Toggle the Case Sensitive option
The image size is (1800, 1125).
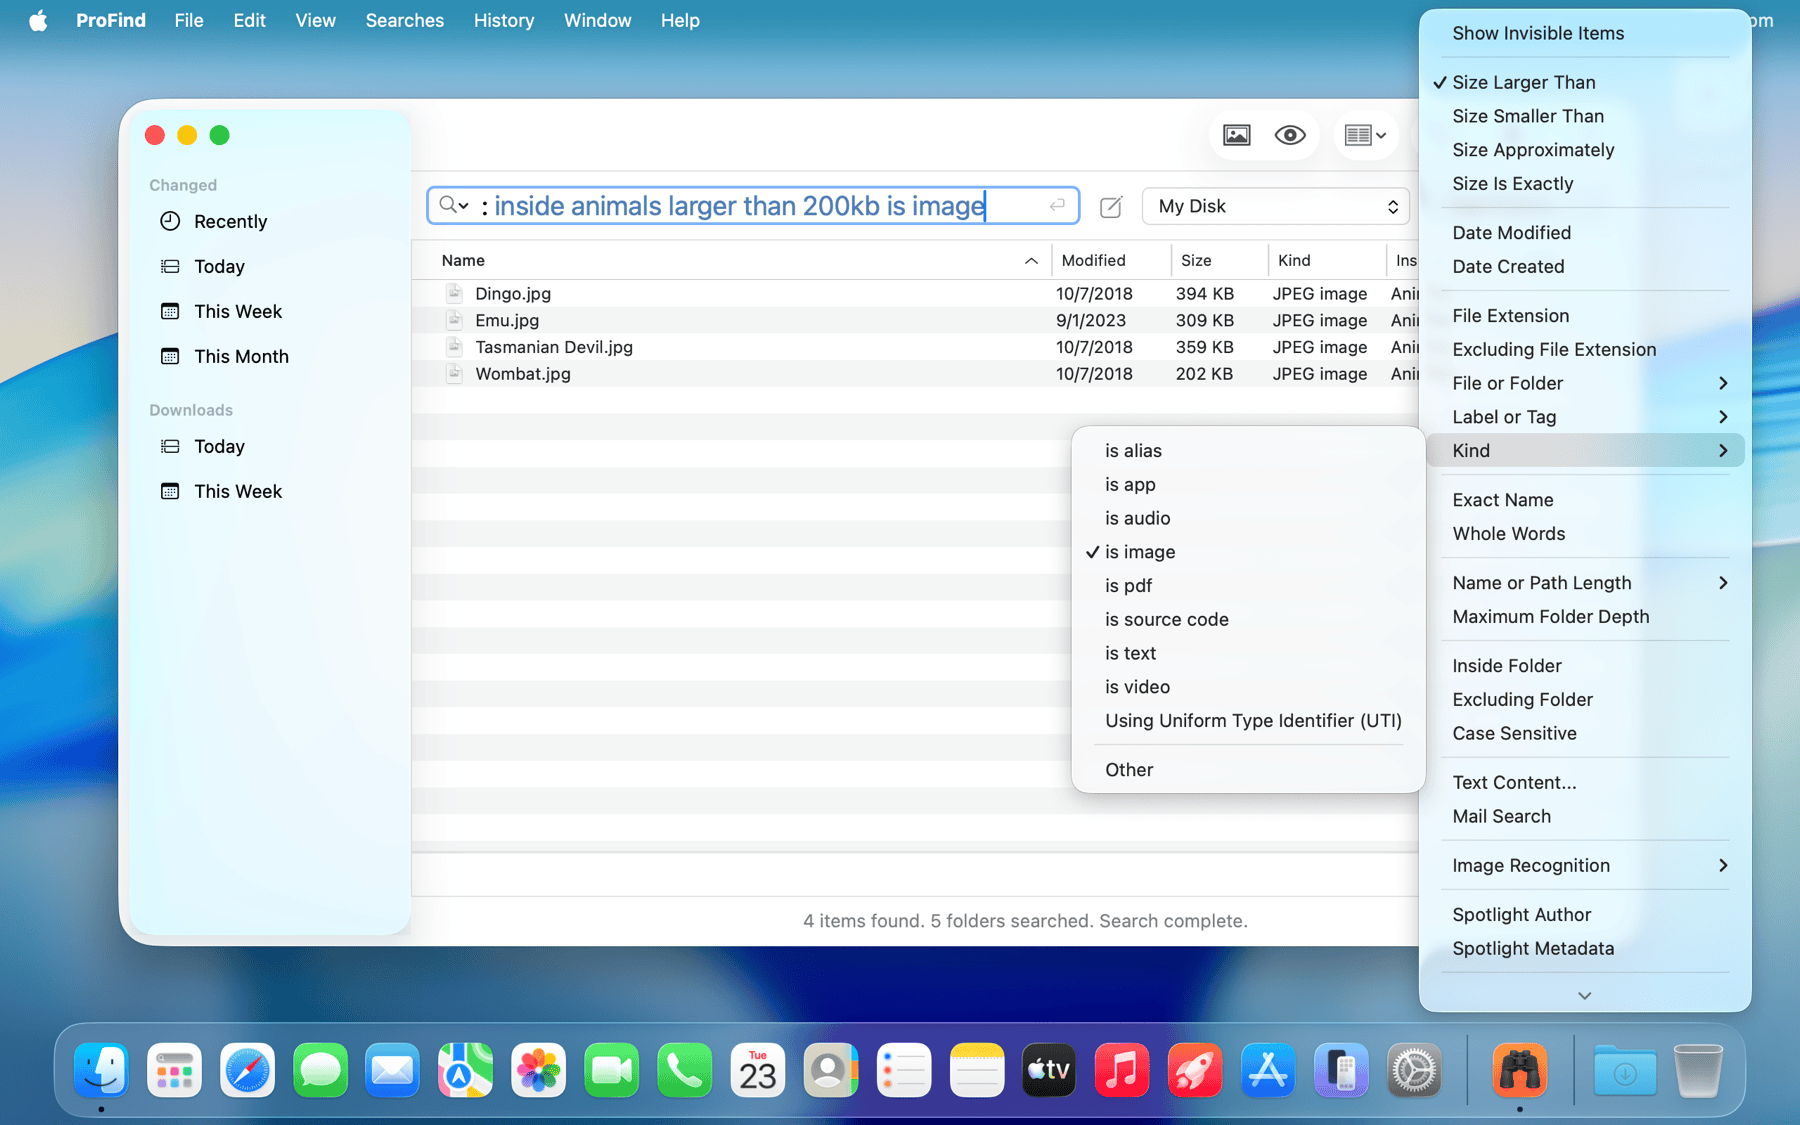(x=1585, y=733)
